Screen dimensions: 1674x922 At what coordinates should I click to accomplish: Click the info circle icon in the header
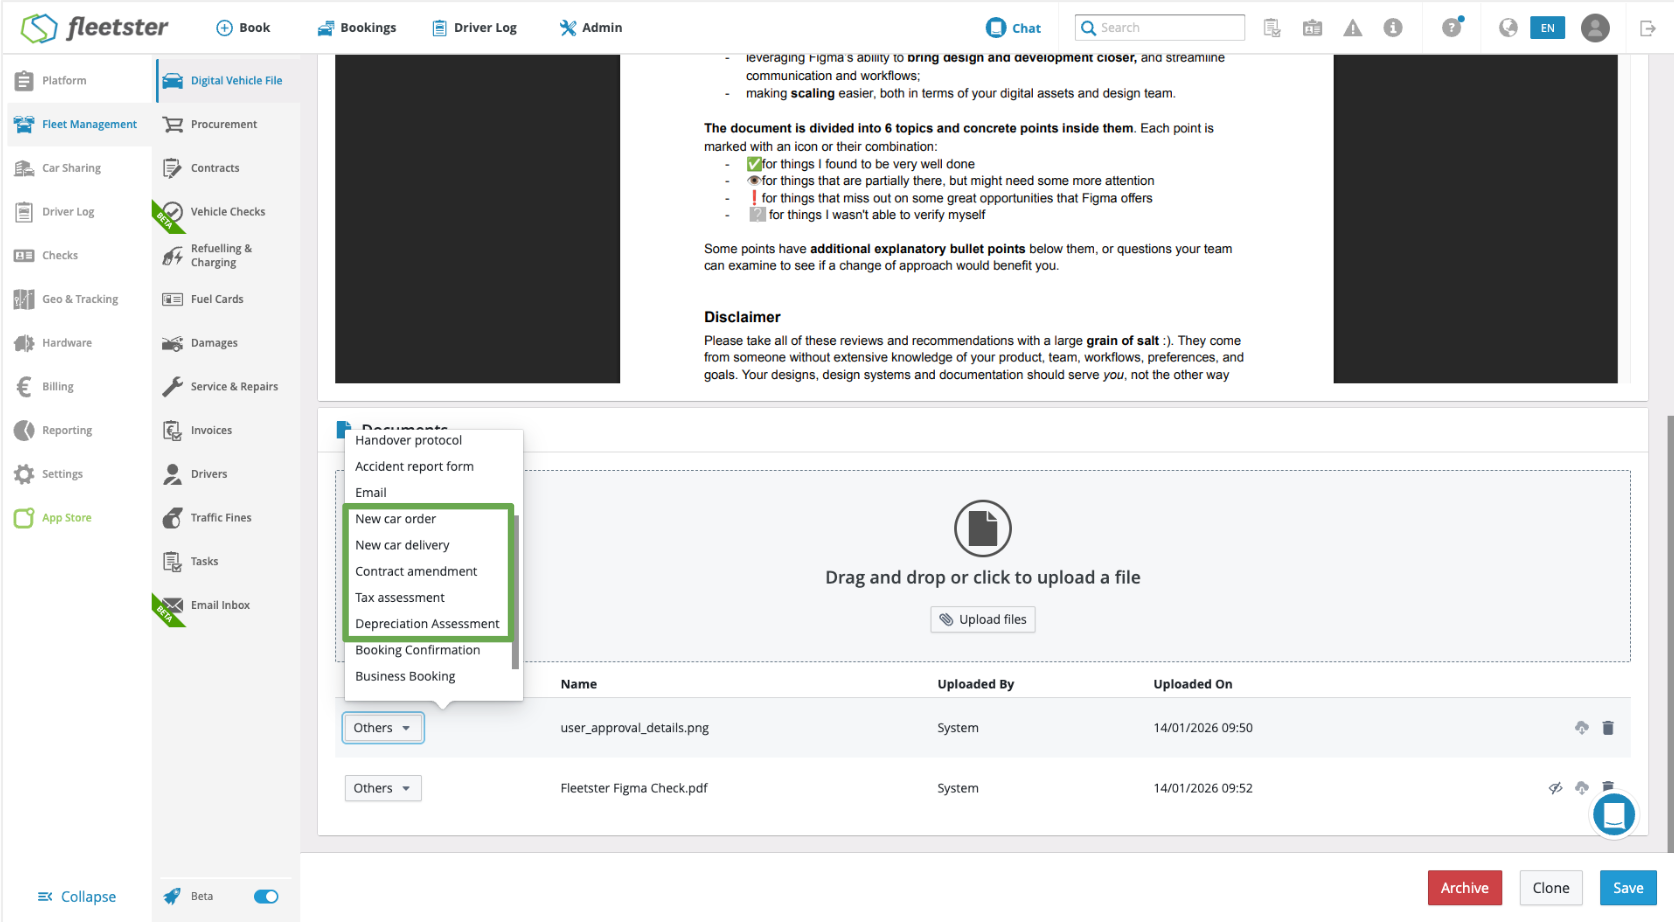pyautogui.click(x=1393, y=28)
